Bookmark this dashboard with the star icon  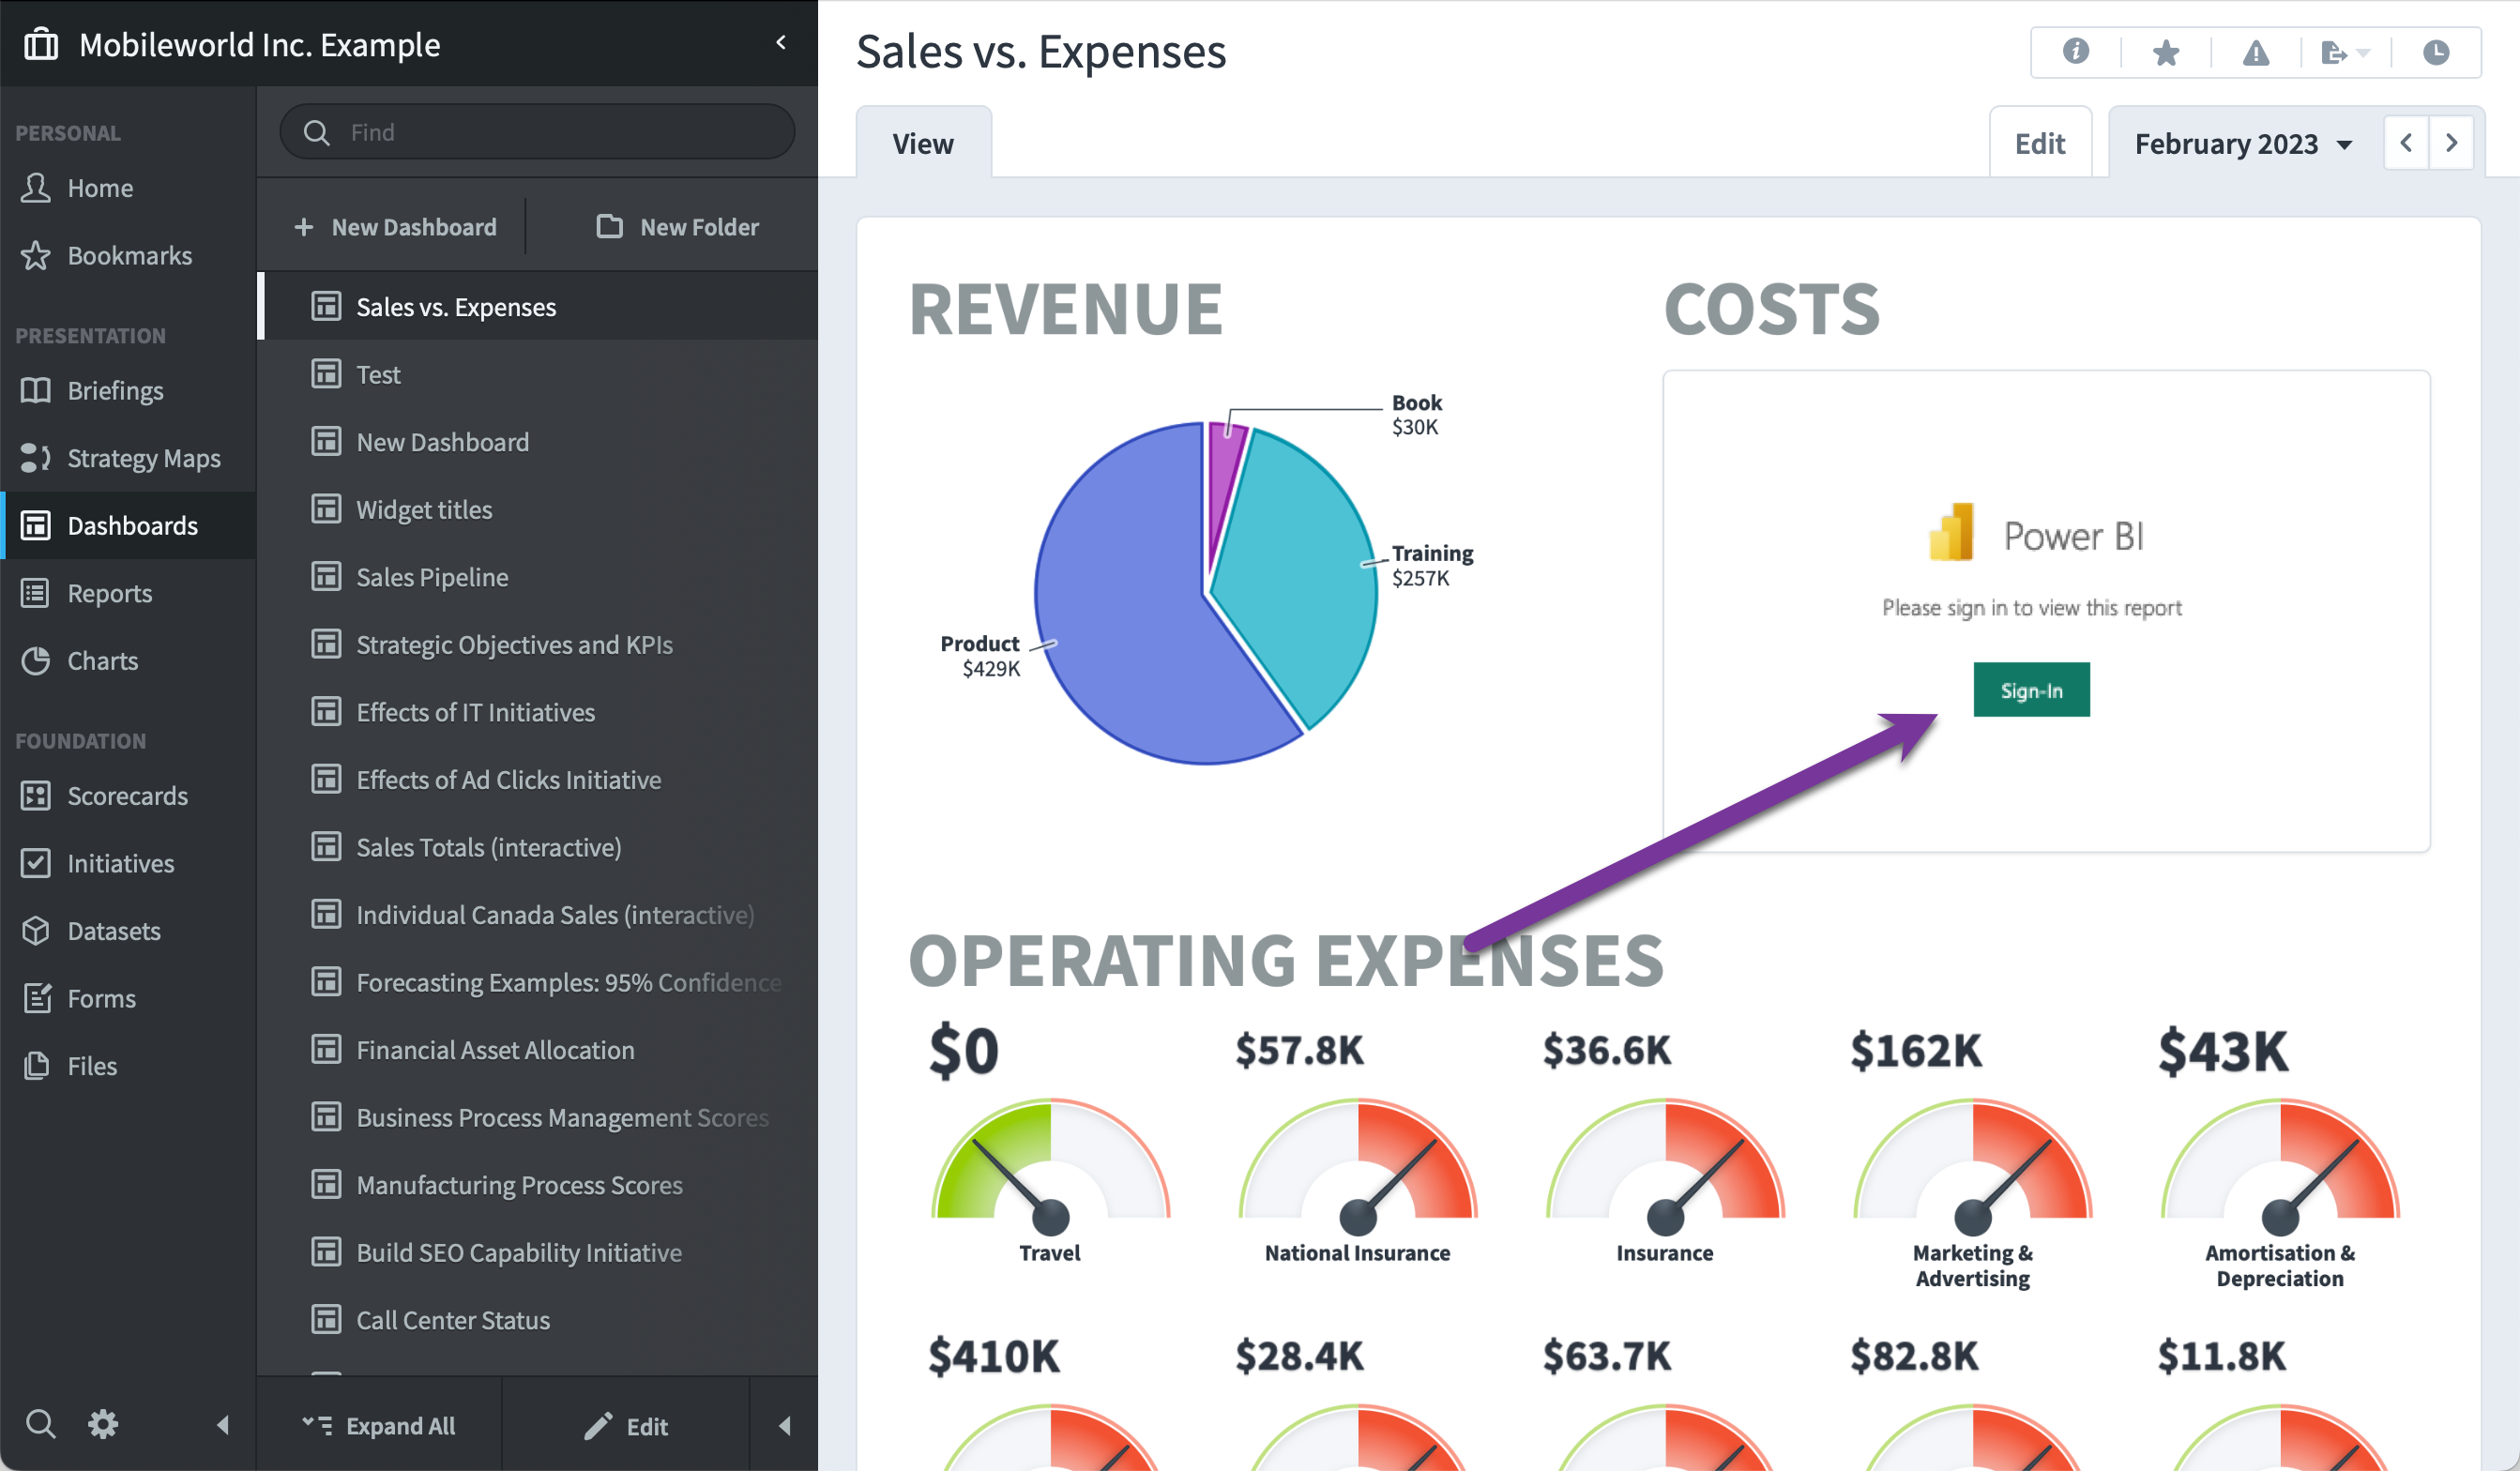(2165, 51)
